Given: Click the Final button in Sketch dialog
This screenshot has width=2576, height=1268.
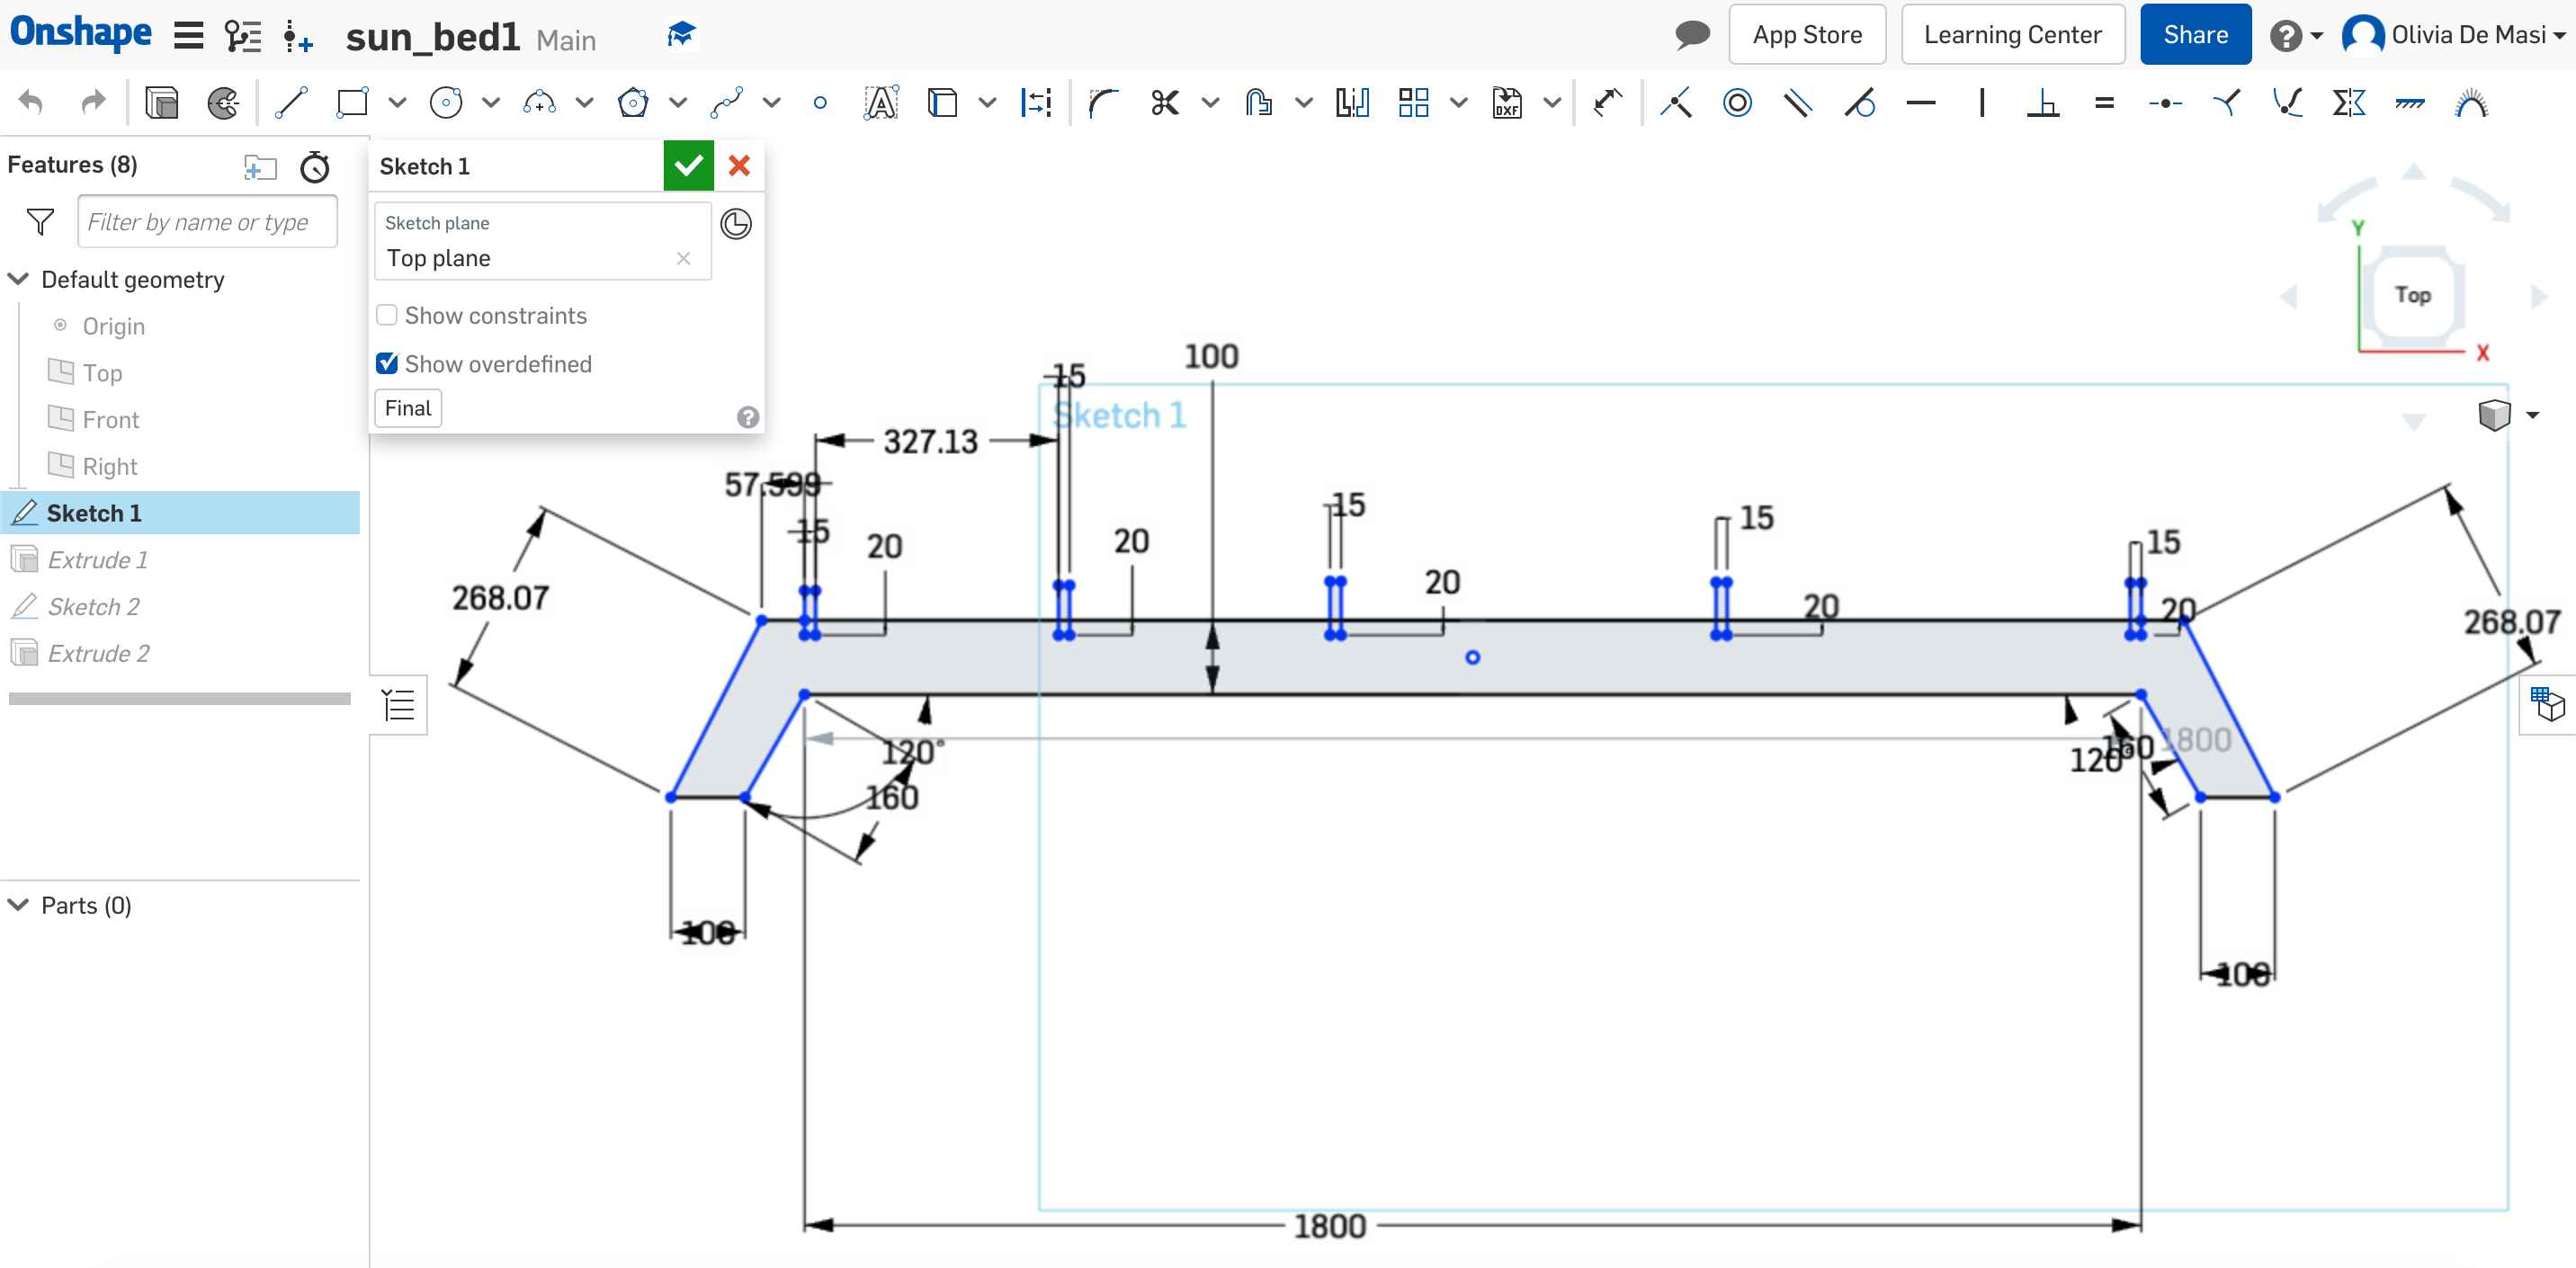Looking at the screenshot, I should coord(408,408).
